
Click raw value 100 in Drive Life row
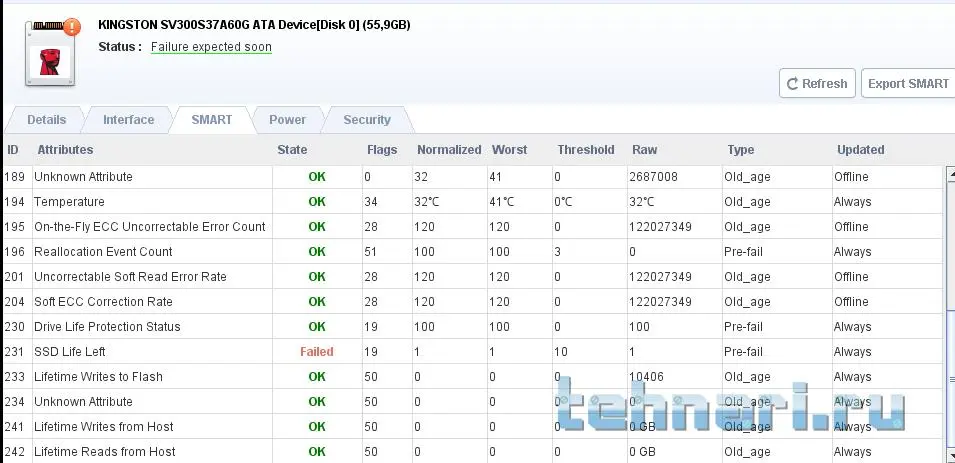click(x=640, y=327)
